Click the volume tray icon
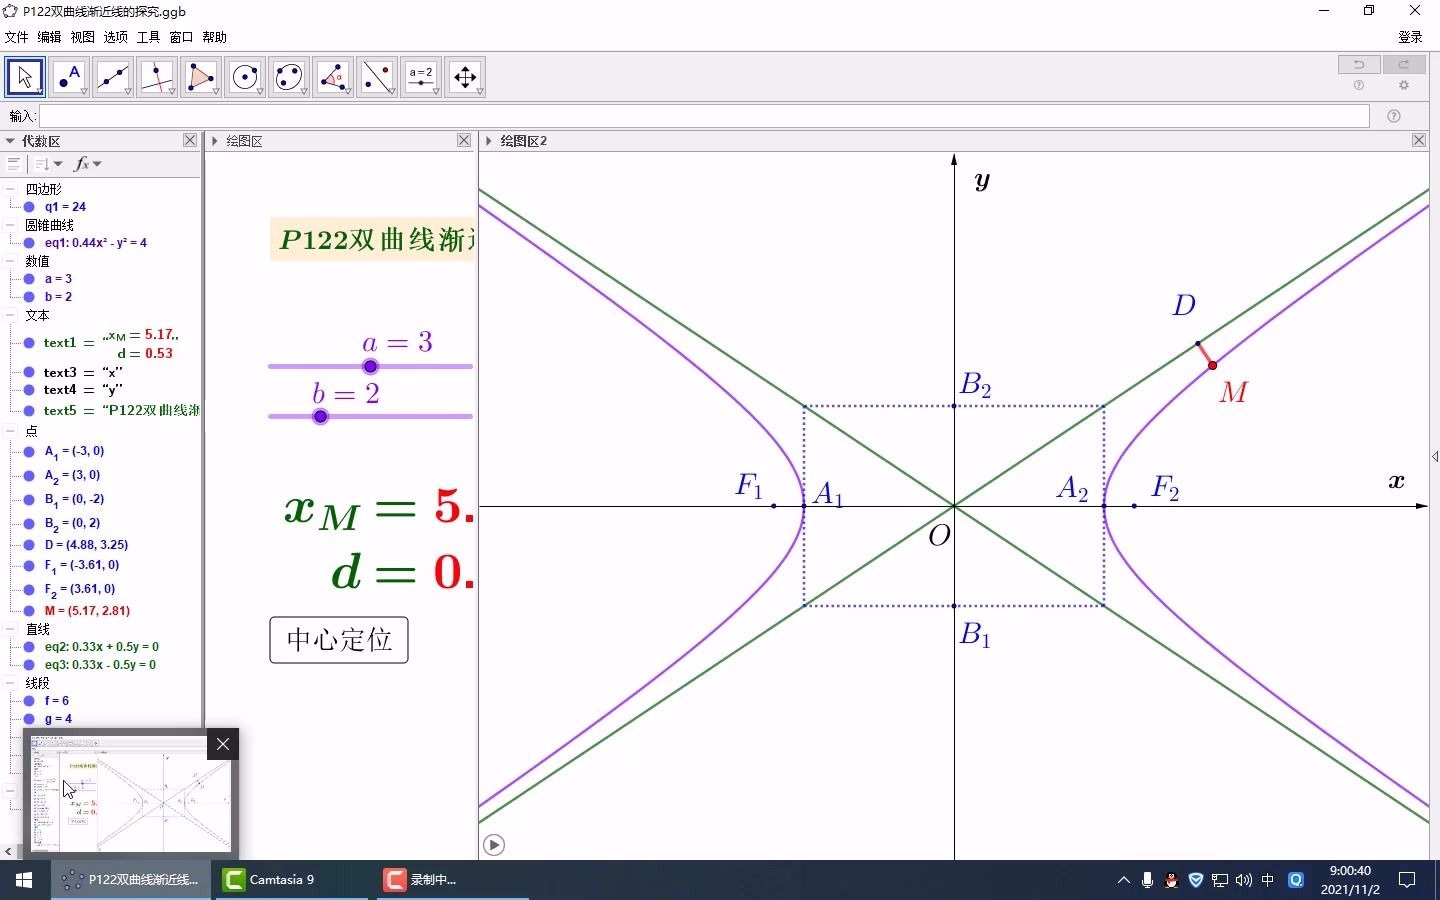Viewport: 1440px width, 900px height. [x=1243, y=880]
